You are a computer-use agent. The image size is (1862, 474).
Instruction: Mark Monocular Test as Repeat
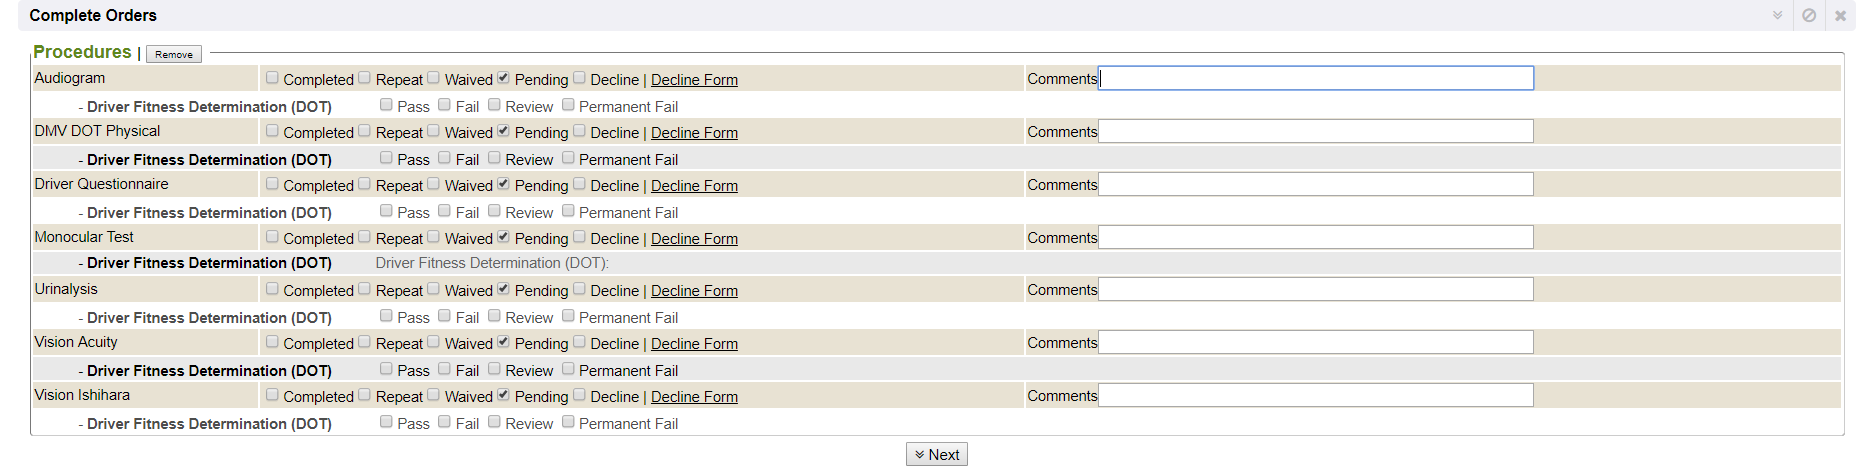point(365,237)
